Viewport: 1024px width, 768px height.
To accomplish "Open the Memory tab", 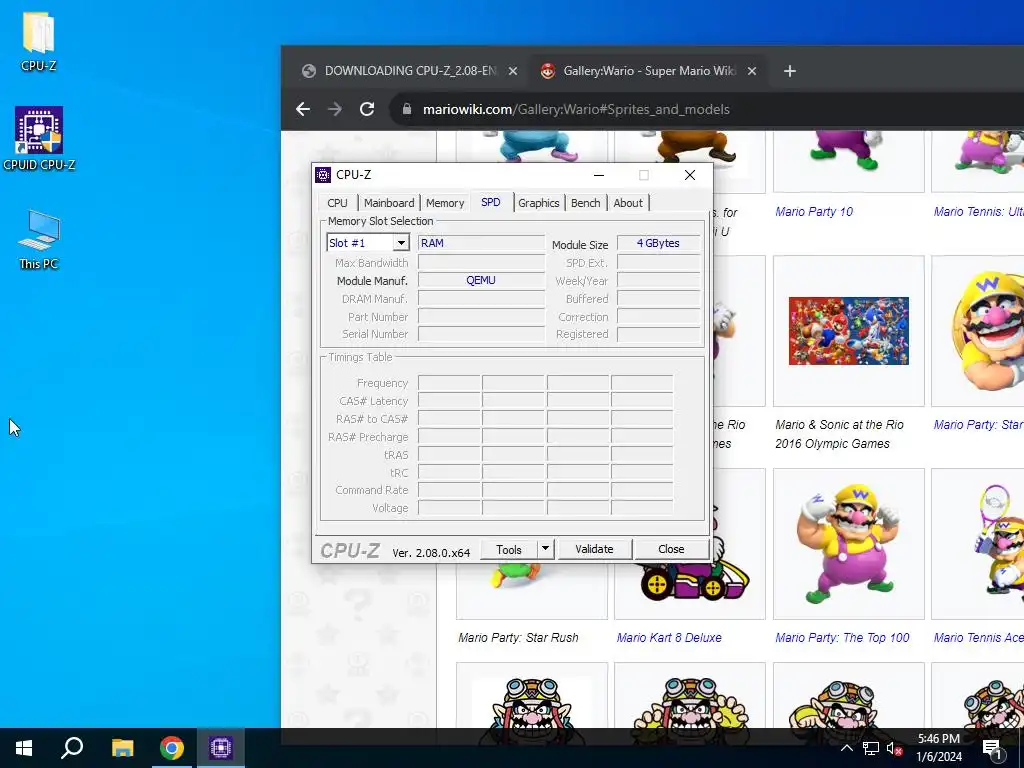I will 445,203.
